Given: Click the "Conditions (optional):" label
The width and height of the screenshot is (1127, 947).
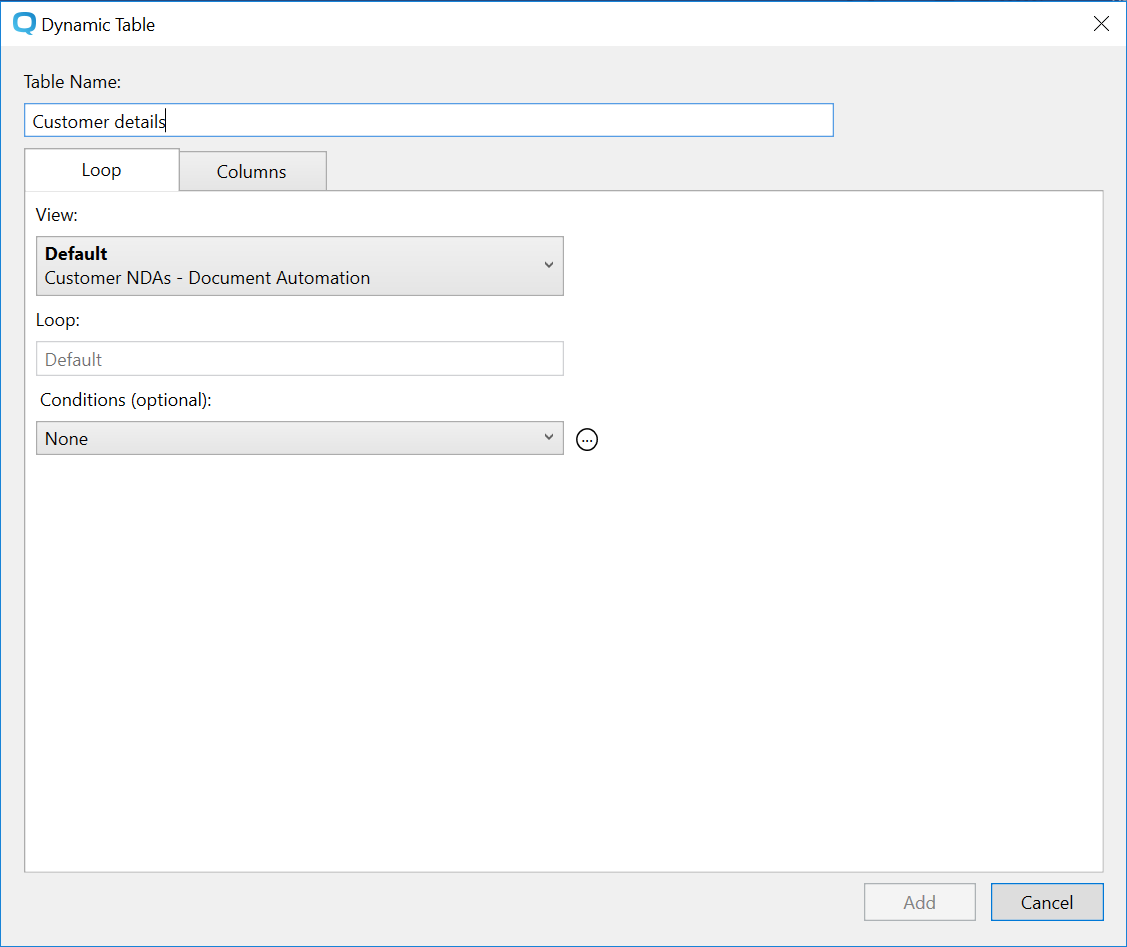Looking at the screenshot, I should (126, 399).
